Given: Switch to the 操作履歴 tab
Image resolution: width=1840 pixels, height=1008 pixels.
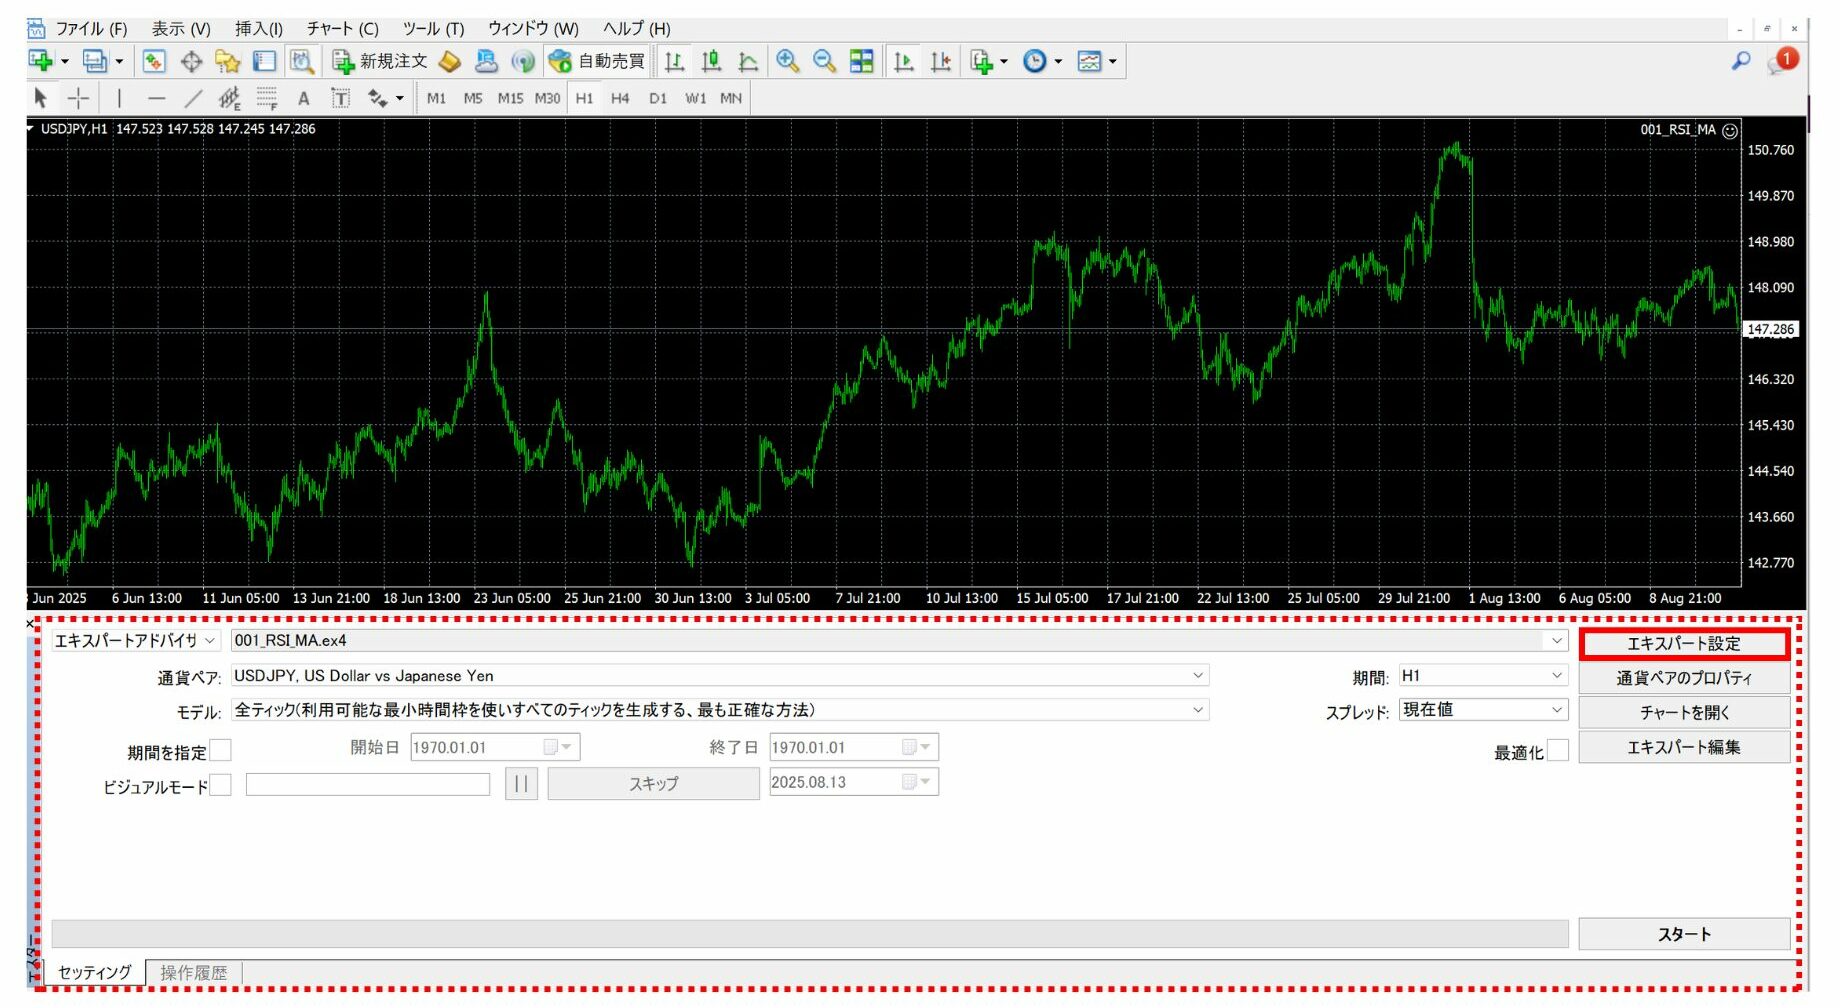Looking at the screenshot, I should (x=194, y=972).
